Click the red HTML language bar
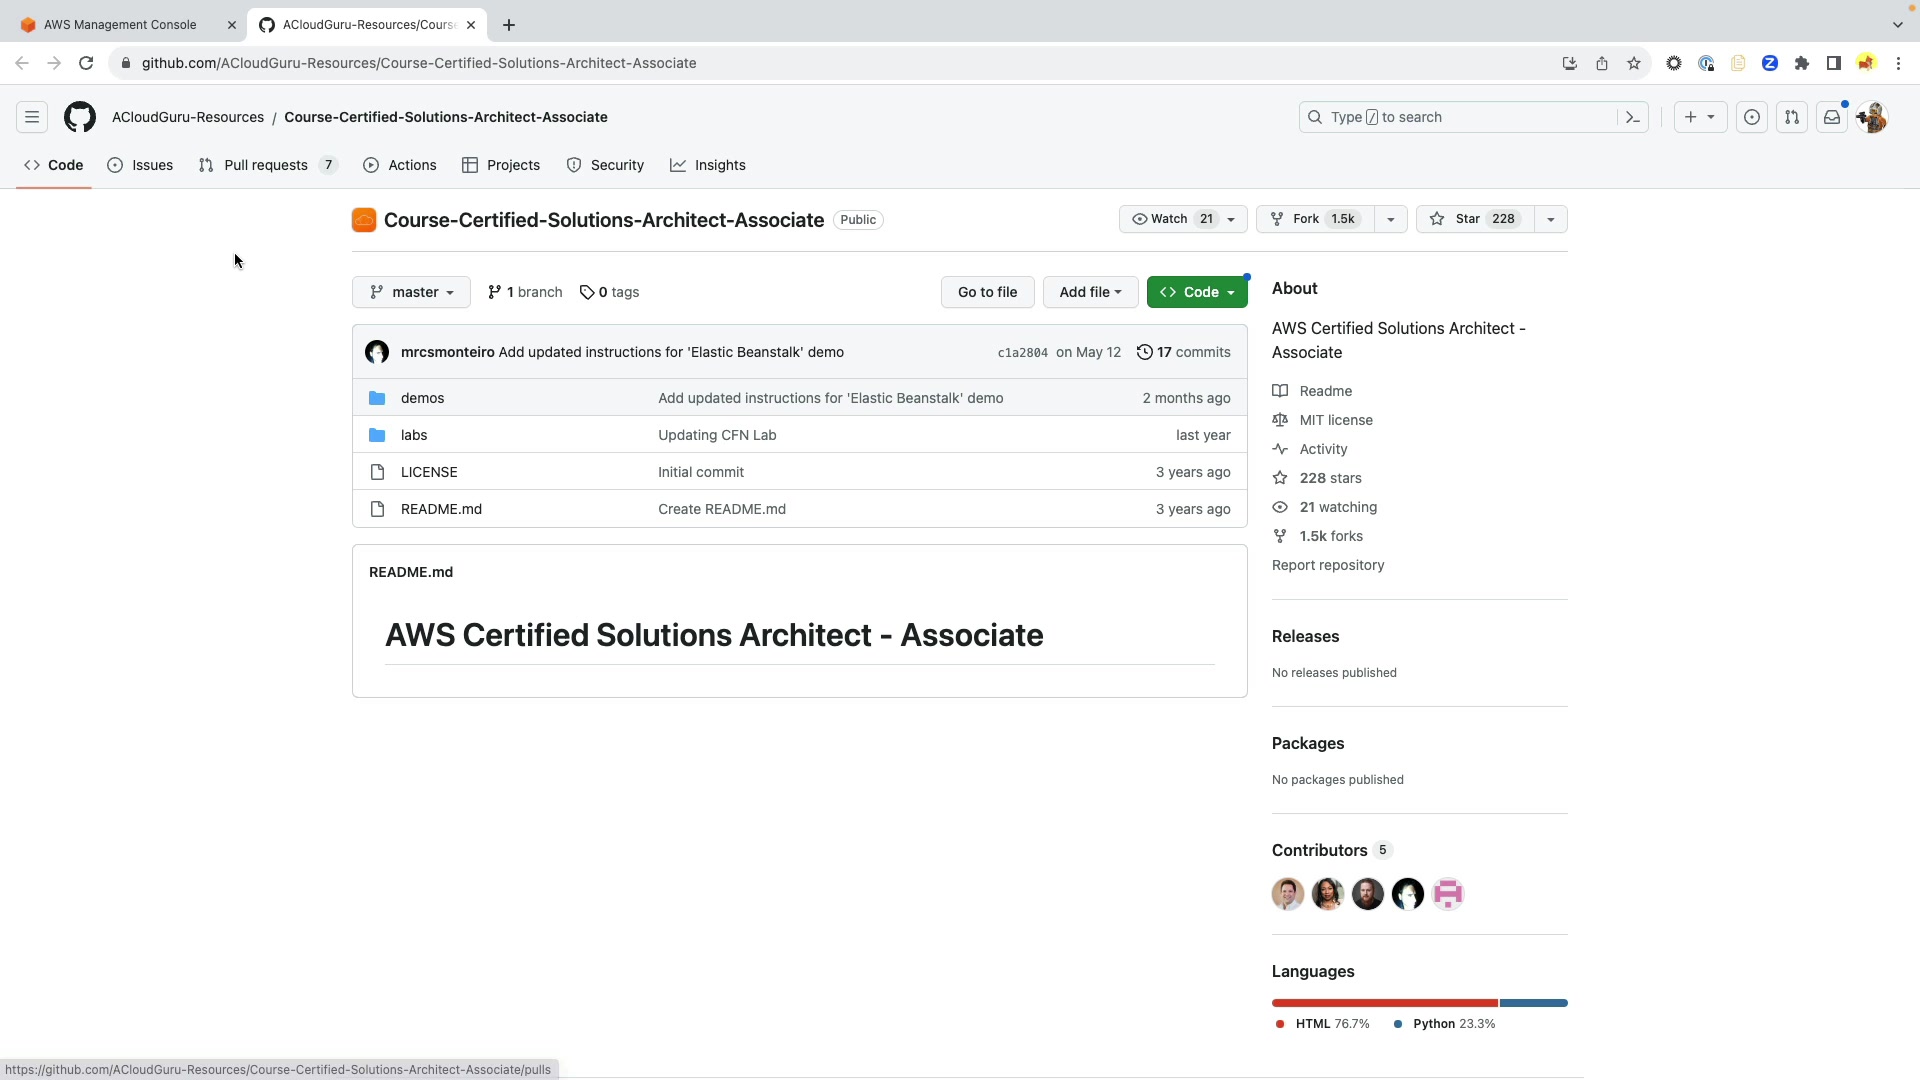Screen dimensions: 1920x1080 point(1384,1003)
